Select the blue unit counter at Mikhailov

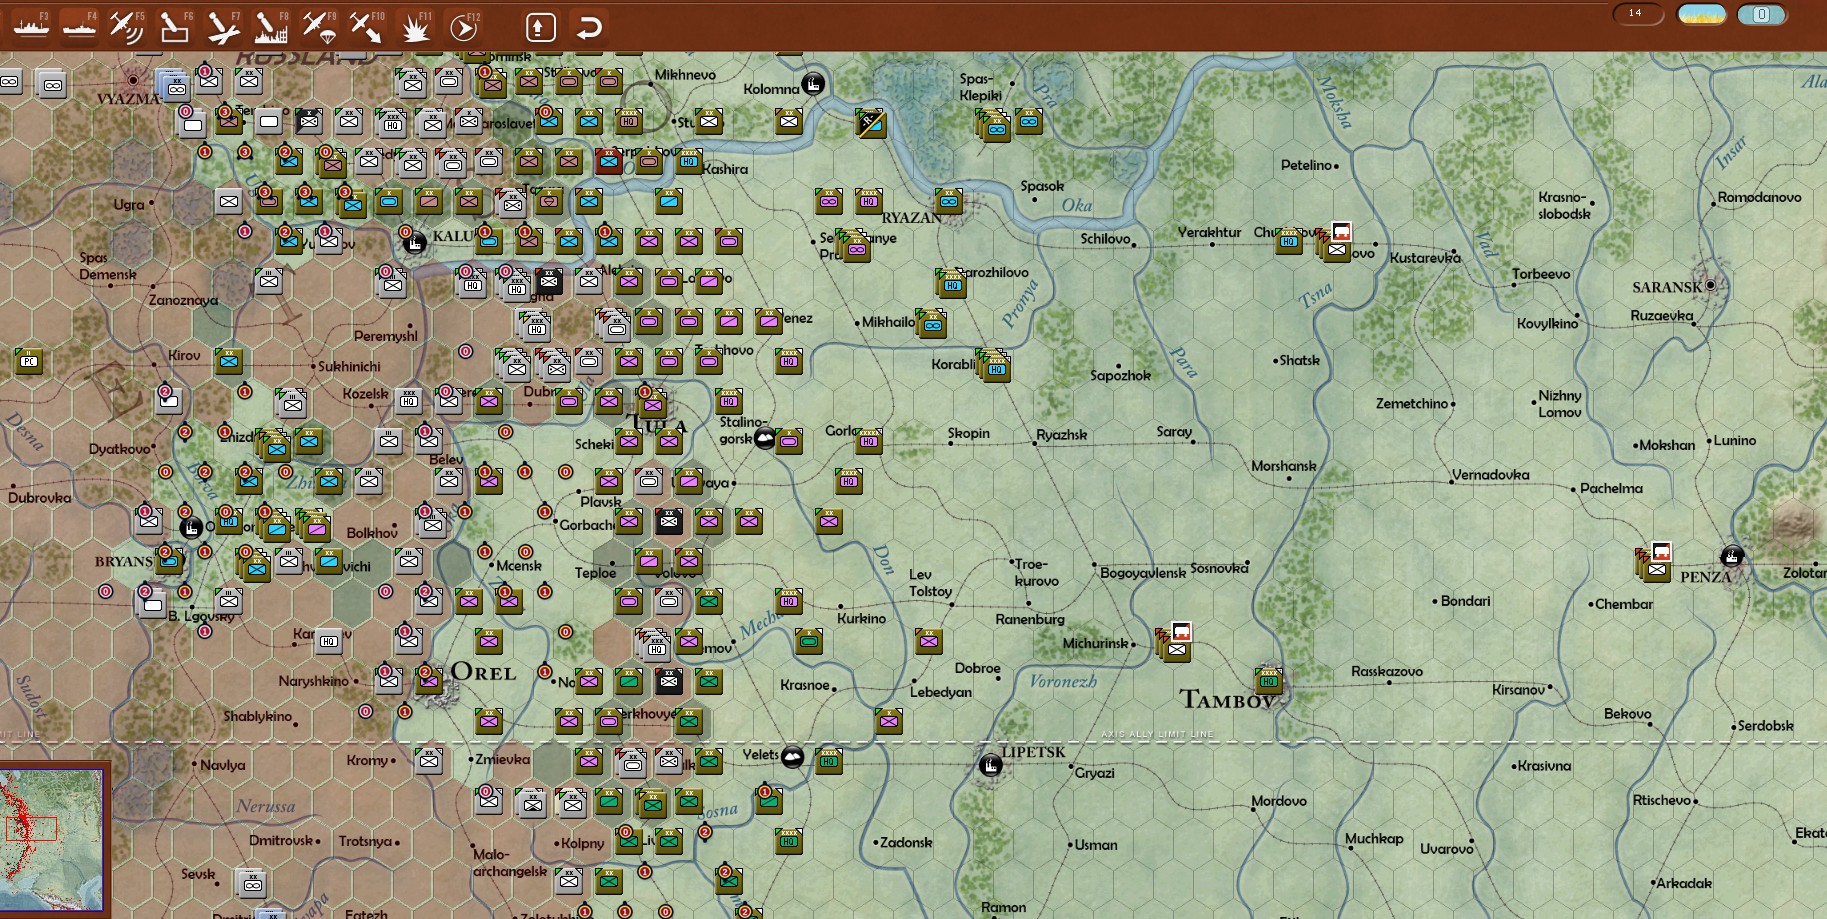pyautogui.click(x=932, y=323)
